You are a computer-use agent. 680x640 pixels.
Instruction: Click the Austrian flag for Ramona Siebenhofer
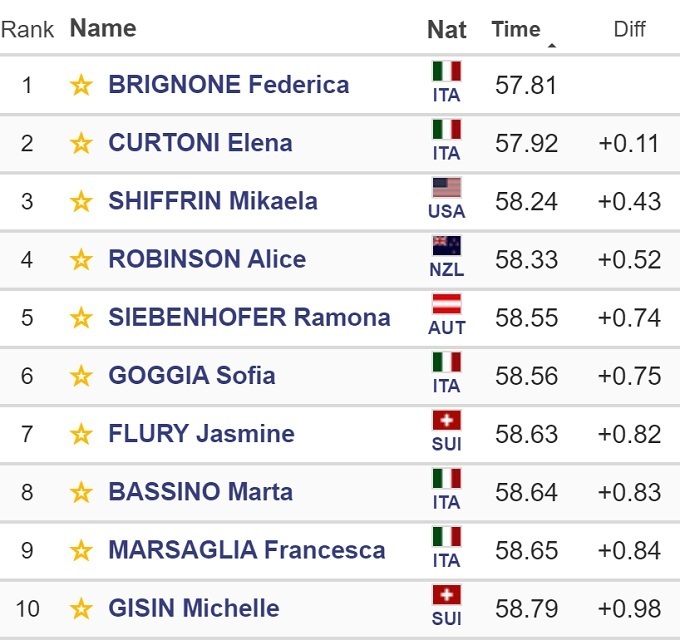tap(446, 303)
